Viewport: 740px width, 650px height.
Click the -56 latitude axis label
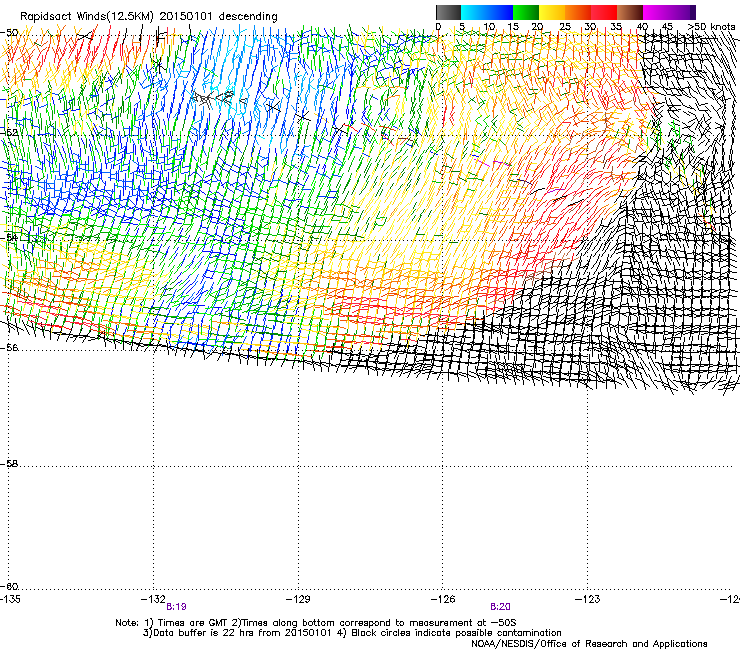[x=9, y=347]
